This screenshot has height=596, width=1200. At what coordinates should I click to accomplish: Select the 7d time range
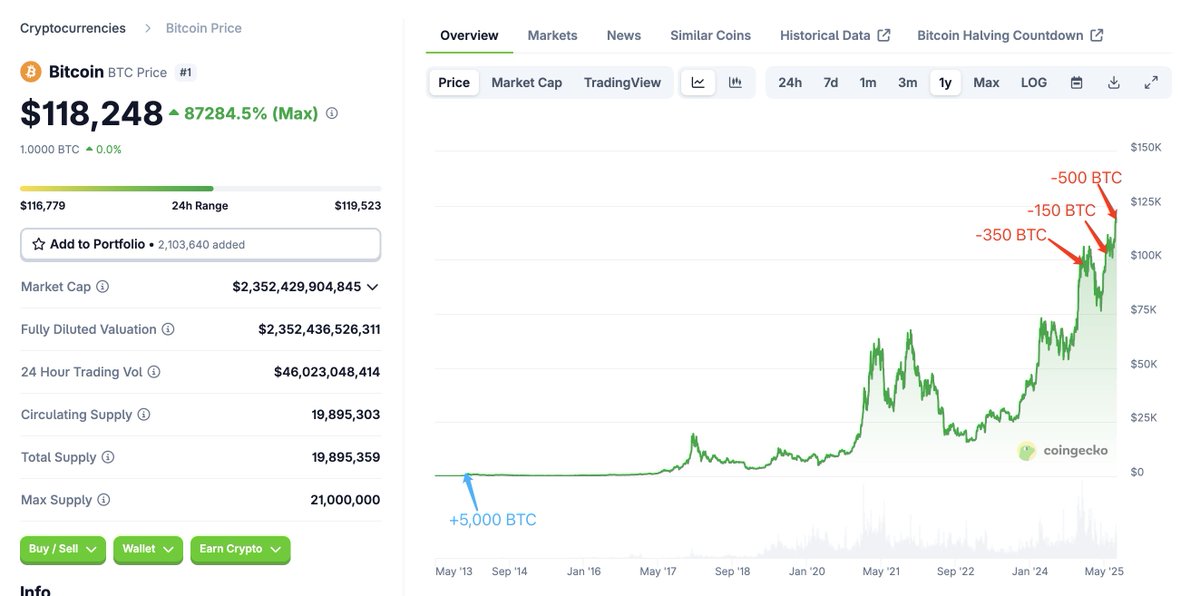[831, 82]
